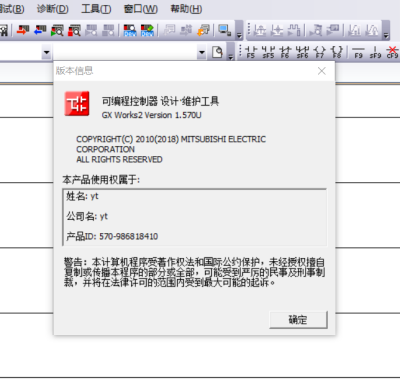The image size is (400, 381).
Task: Open the Tools 工具(T) menu
Action: click(x=96, y=9)
